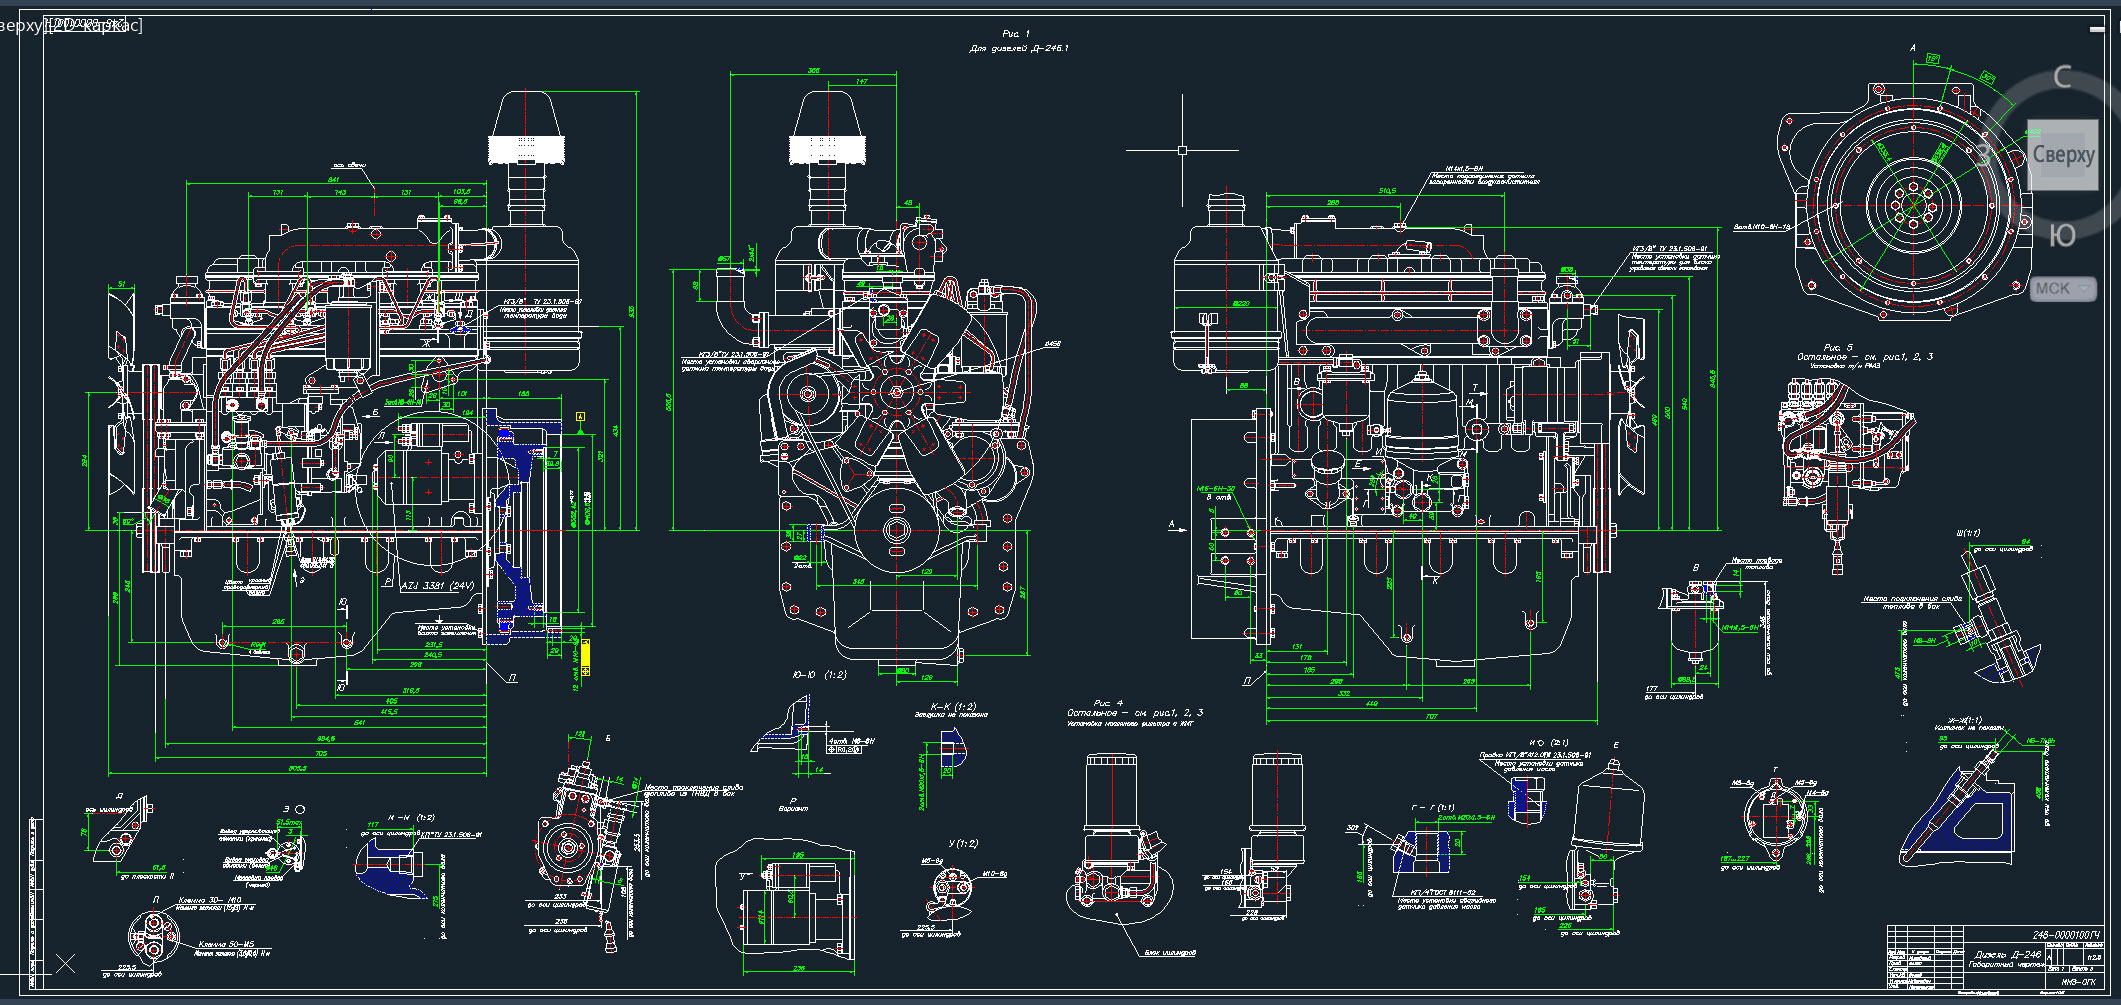Click the "Рис. 5" caption text
Image resolution: width=2121 pixels, height=1005 pixels.
click(1838, 347)
